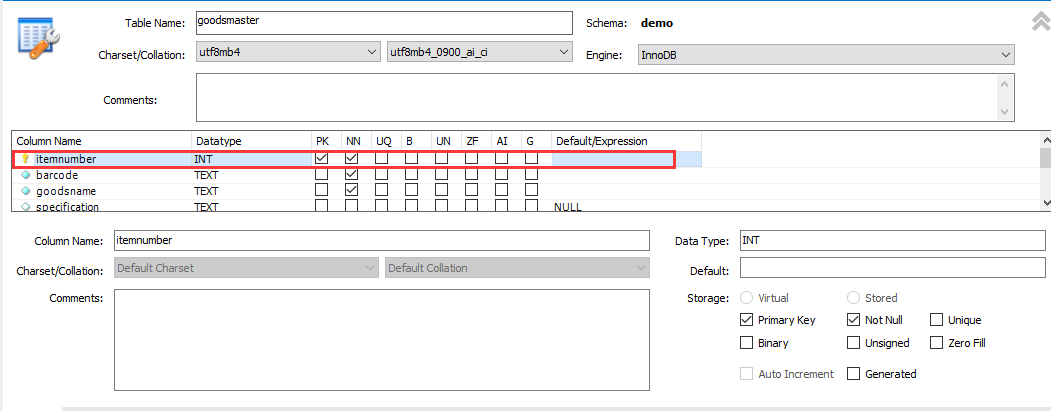
Task: Expand the InnoDB engine dropdown
Action: tap(826, 55)
